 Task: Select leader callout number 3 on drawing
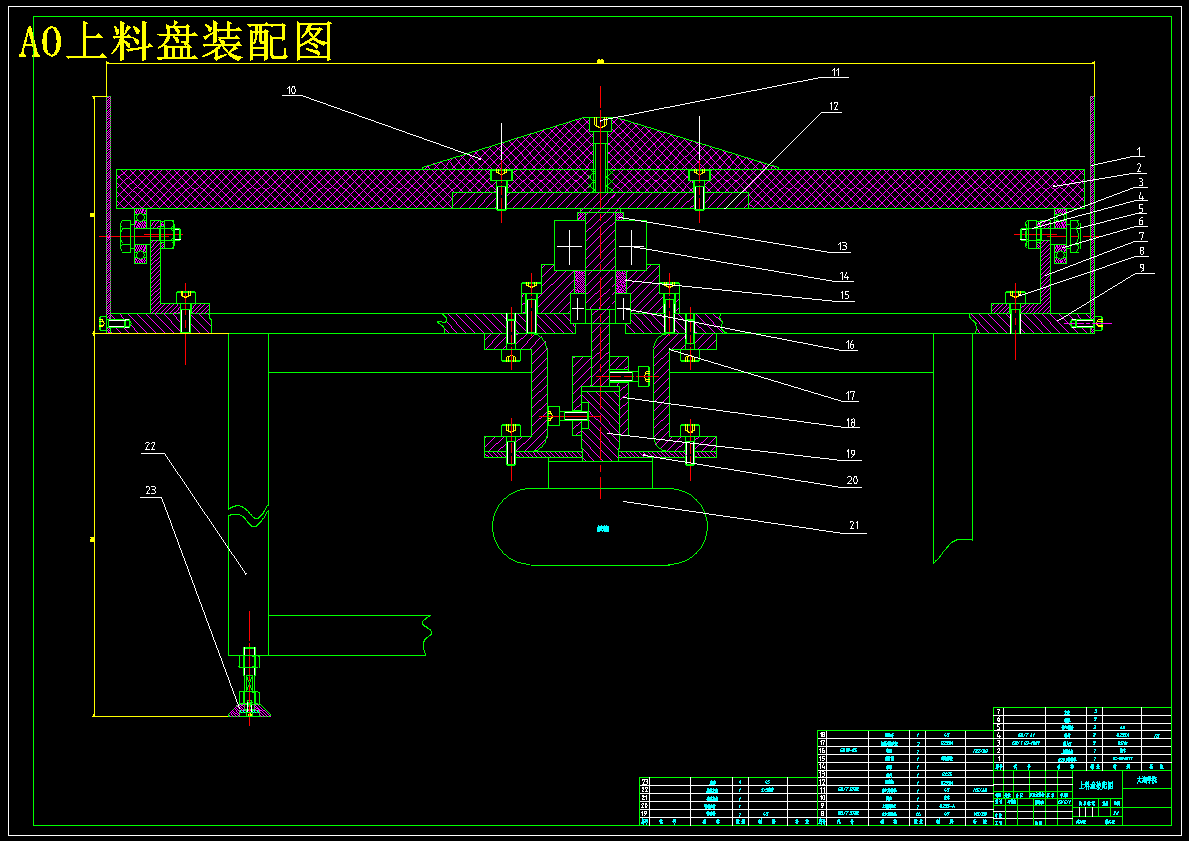(1139, 182)
